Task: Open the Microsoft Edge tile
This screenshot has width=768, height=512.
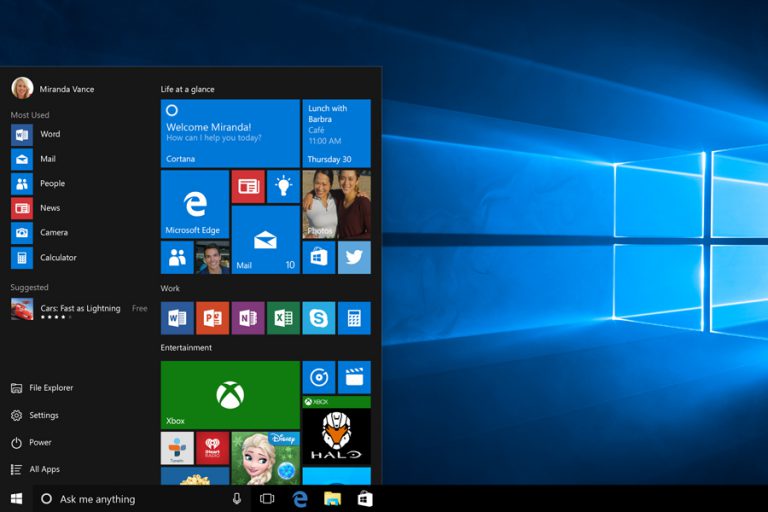Action: click(x=195, y=204)
